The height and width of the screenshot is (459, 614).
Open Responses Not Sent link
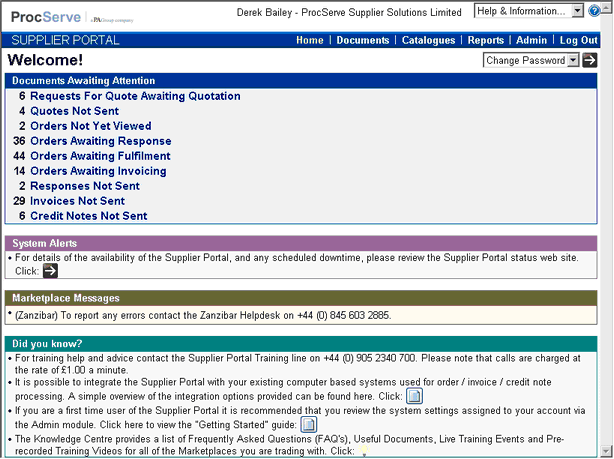pos(85,186)
